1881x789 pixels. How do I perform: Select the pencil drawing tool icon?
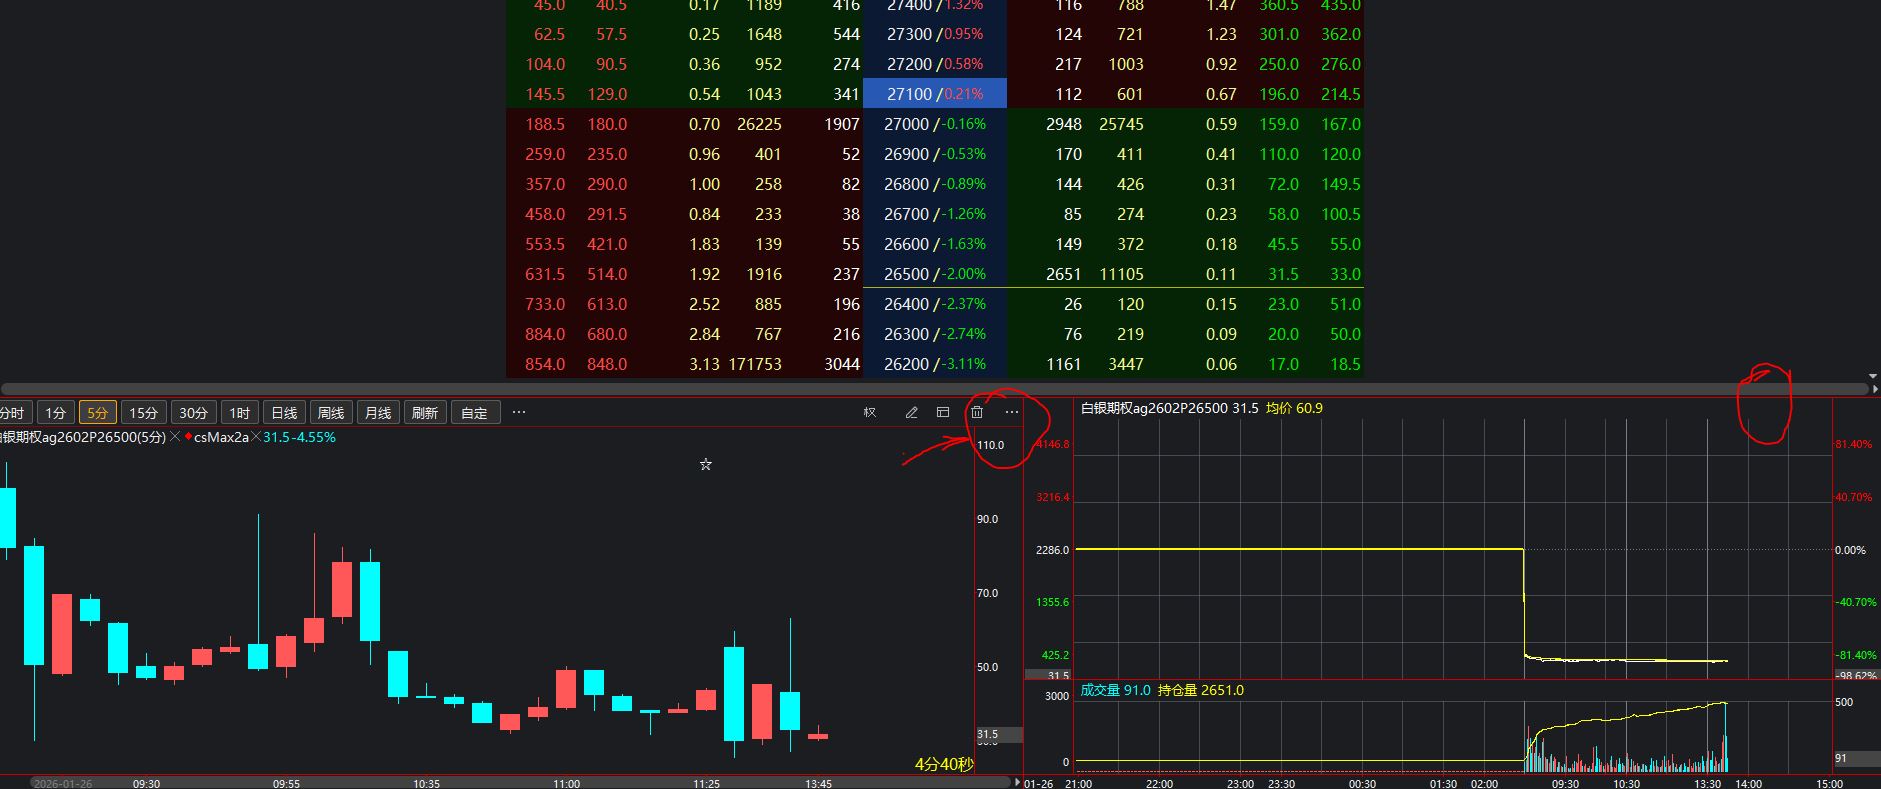[911, 412]
